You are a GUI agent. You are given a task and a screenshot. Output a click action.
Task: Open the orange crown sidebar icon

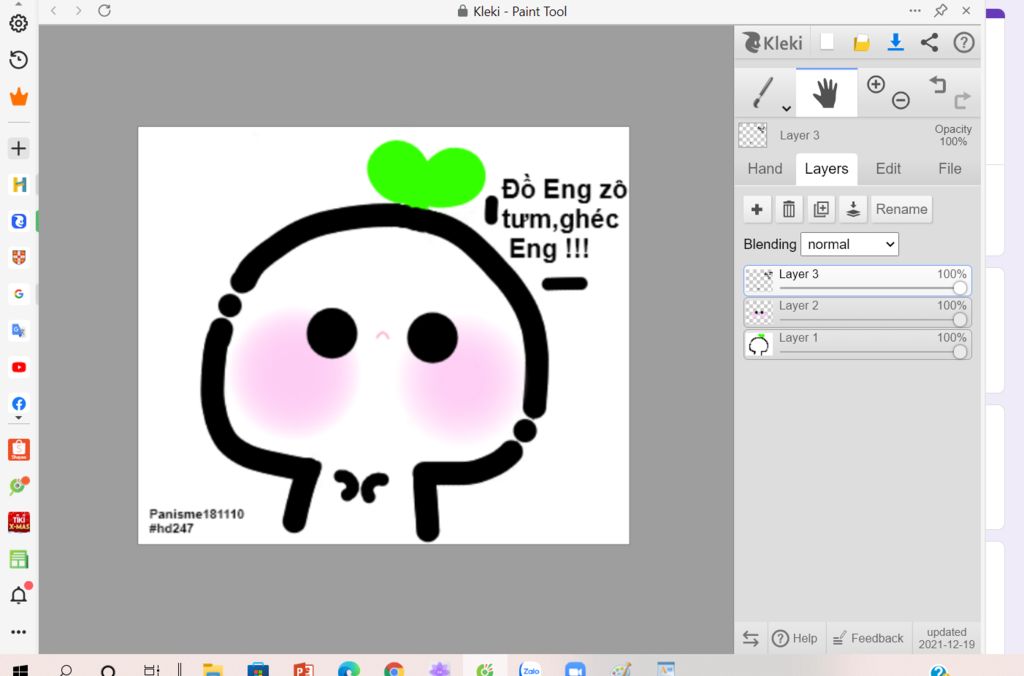tap(19, 97)
